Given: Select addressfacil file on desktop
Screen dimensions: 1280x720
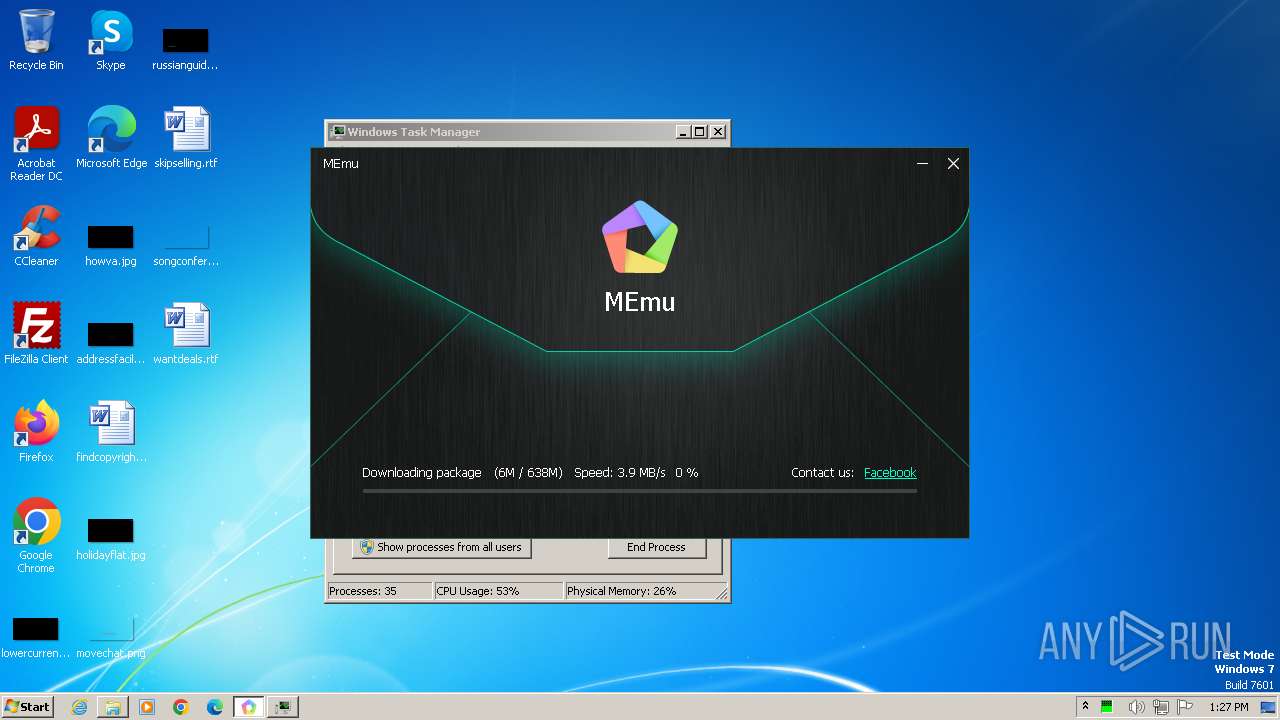Looking at the screenshot, I should point(110,343).
